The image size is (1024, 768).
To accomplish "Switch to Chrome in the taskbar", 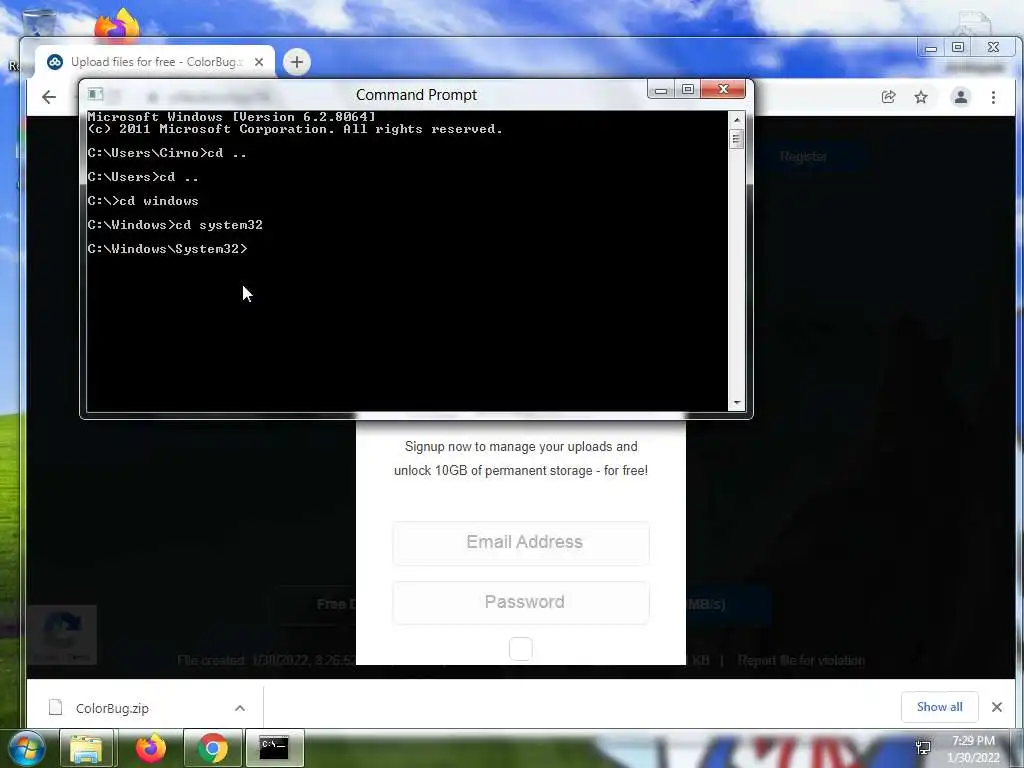I will [213, 748].
